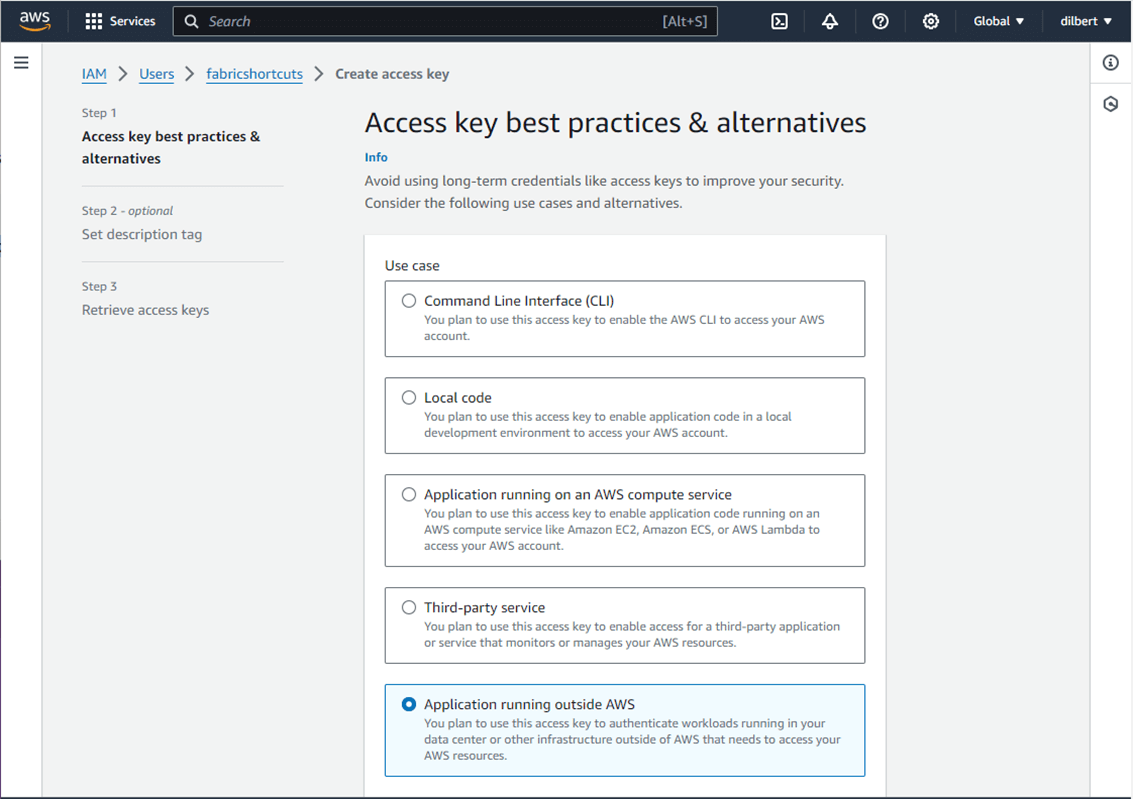Toggle the hamburger side navigation menu
The width and height of the screenshot is (1133, 799).
[21, 63]
